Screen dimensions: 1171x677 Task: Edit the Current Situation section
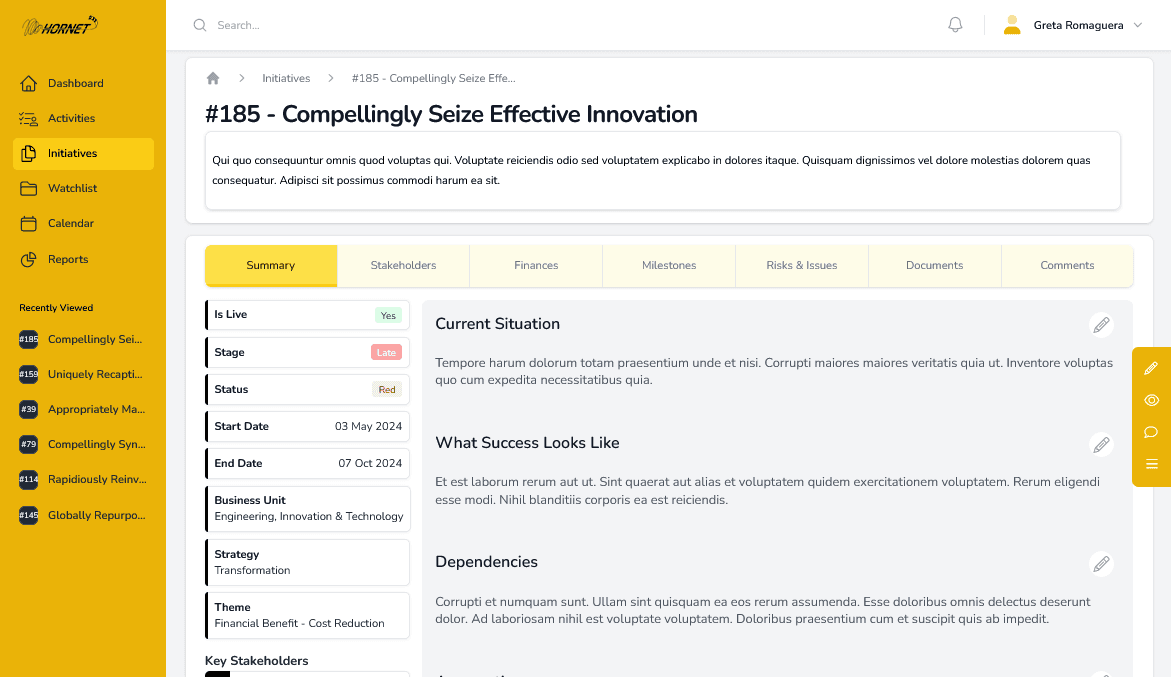[1101, 325]
